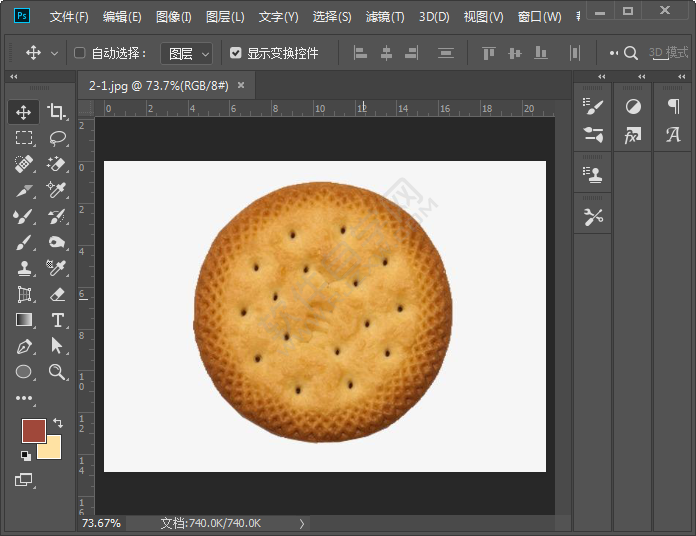This screenshot has height=536, width=696.
Task: Open the 滤镜(T) menu
Action: click(x=385, y=17)
